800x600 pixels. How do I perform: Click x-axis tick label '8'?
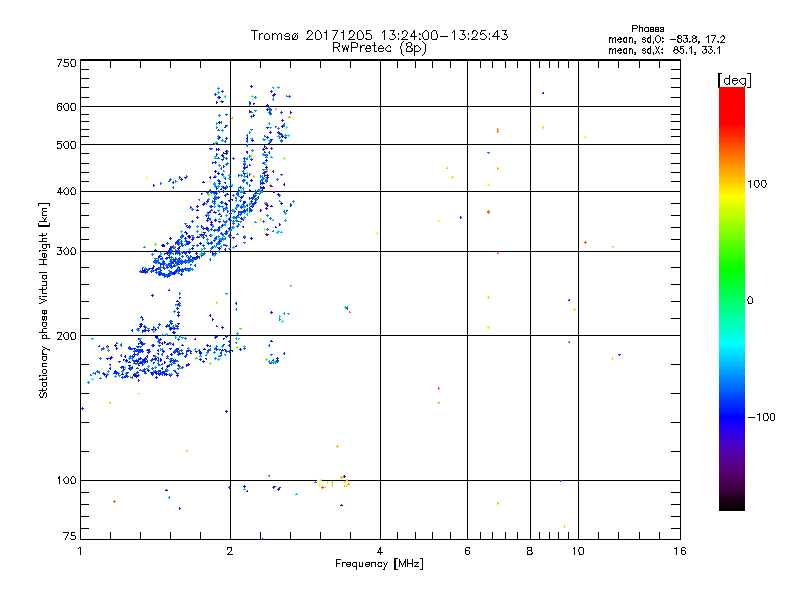[530, 551]
